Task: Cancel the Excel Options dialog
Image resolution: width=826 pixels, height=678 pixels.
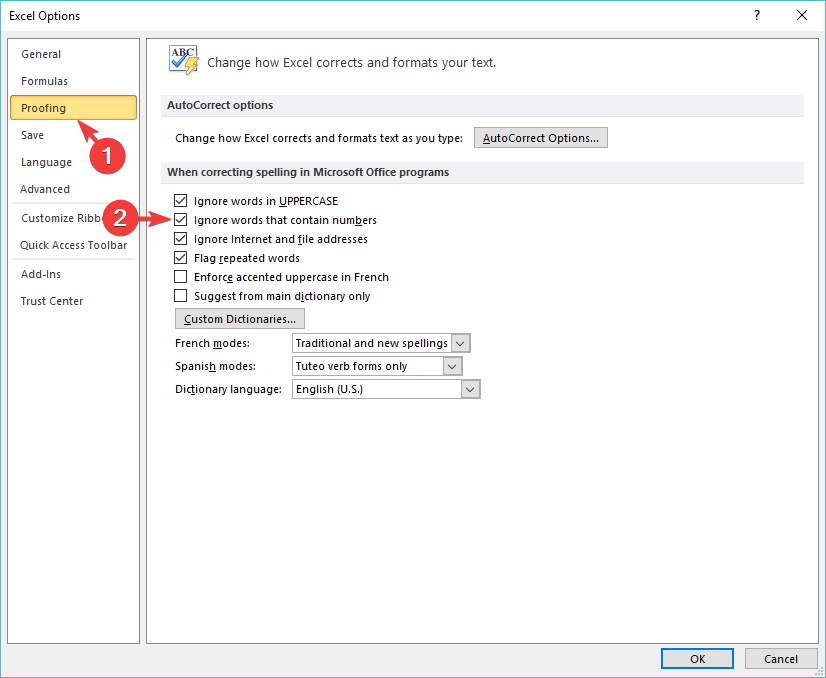Action: pyautogui.click(x=781, y=659)
